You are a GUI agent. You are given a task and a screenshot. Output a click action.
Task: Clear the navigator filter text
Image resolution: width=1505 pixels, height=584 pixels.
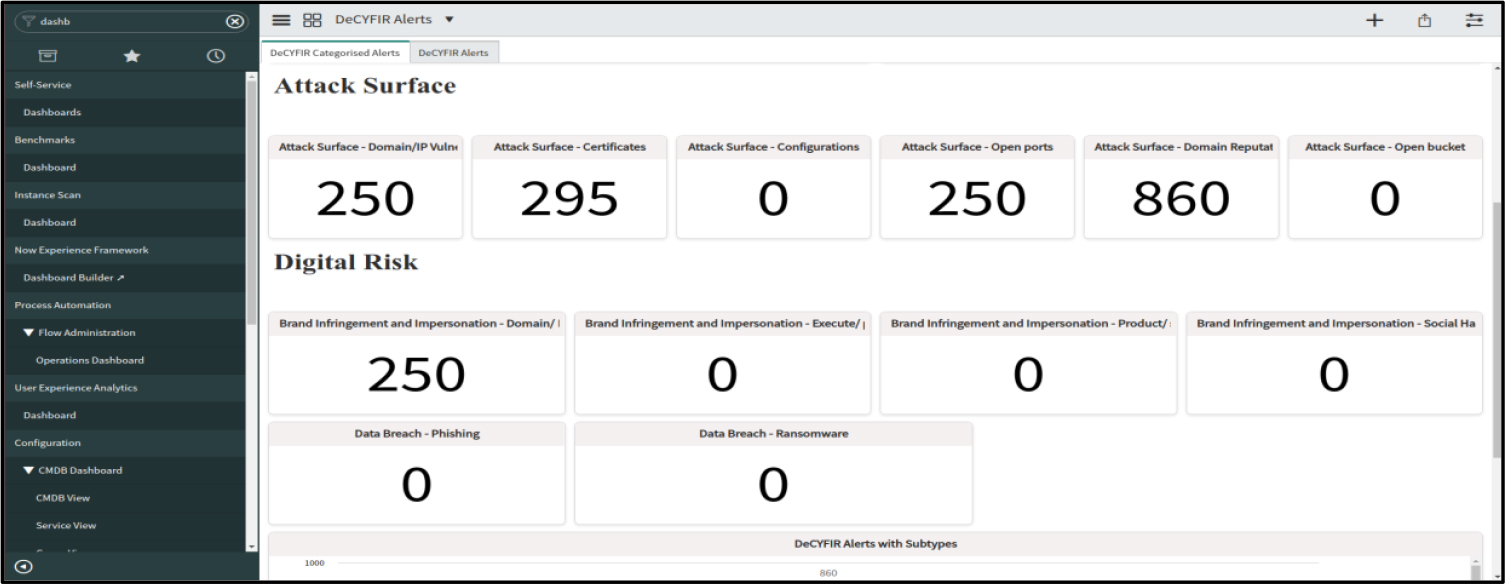click(233, 20)
